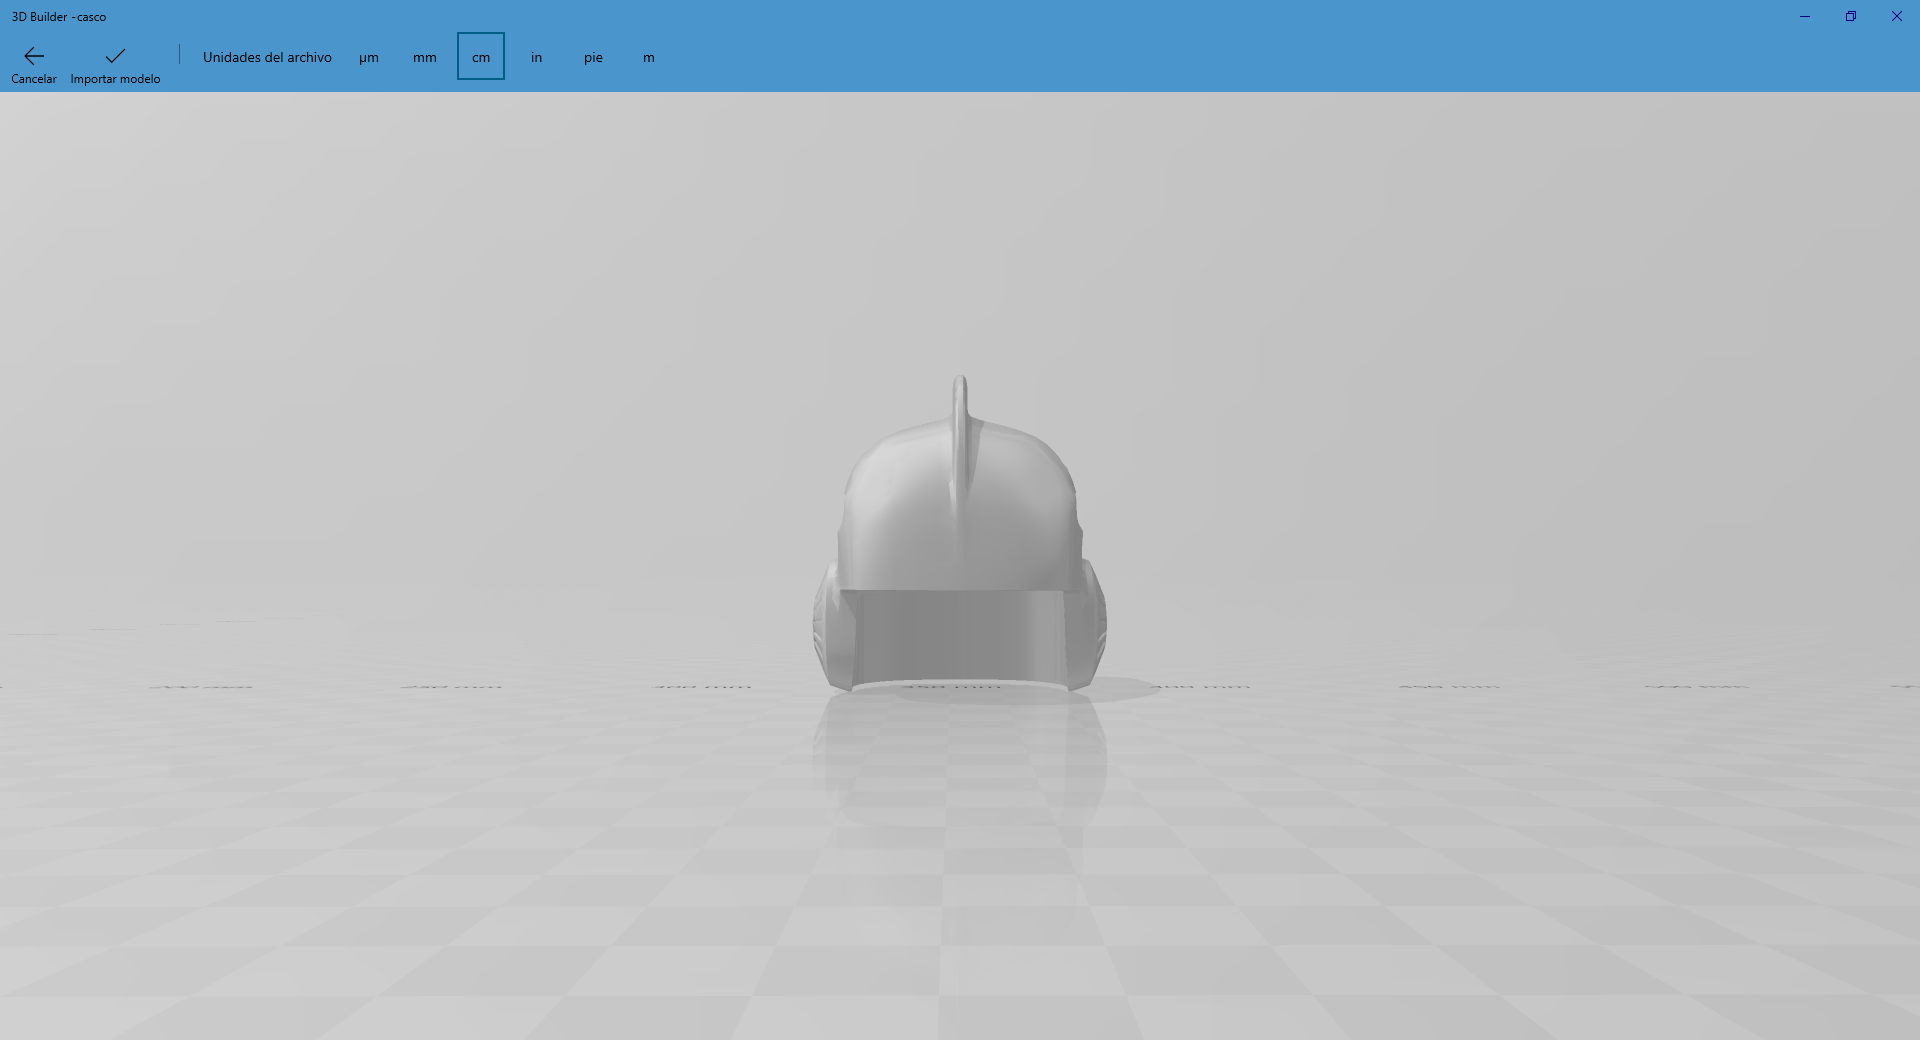The width and height of the screenshot is (1920, 1040).
Task: Switch file units to inches
Action: 536,57
